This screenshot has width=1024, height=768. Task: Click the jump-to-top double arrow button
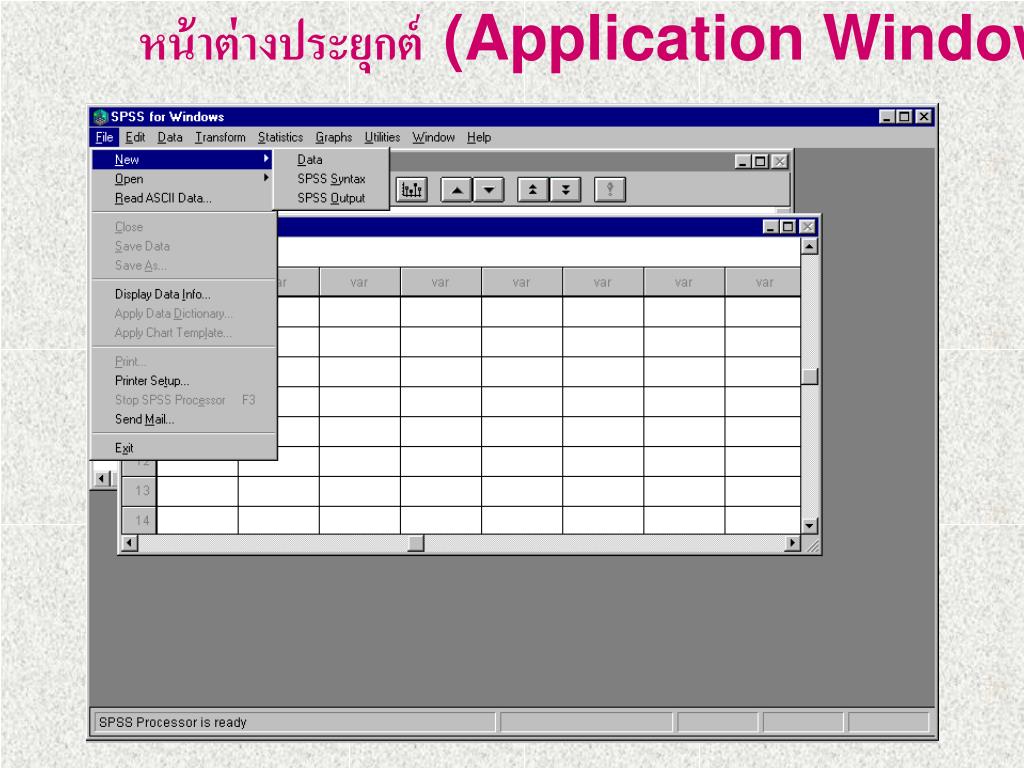[x=533, y=190]
